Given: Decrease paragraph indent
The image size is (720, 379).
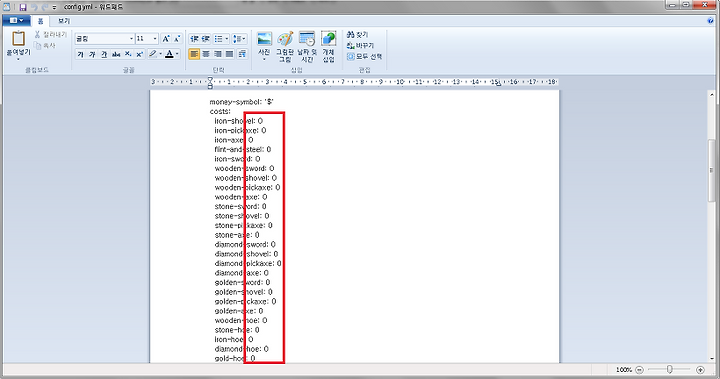Looking at the screenshot, I should pos(194,39).
